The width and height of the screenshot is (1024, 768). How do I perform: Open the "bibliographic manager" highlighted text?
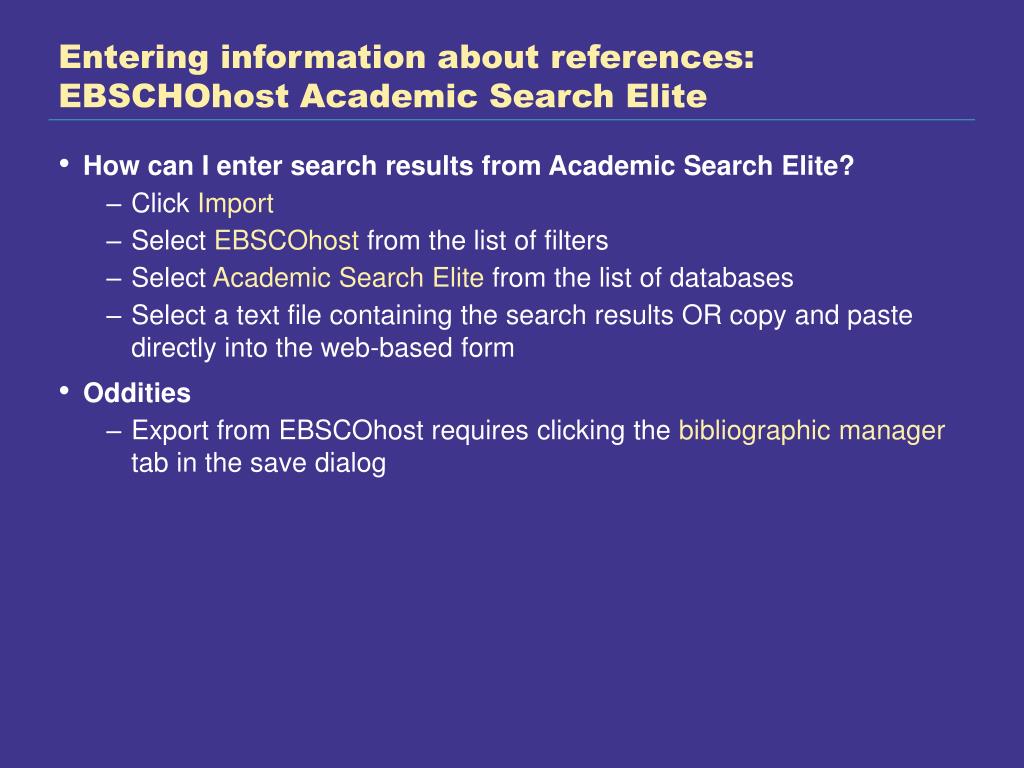pos(812,431)
